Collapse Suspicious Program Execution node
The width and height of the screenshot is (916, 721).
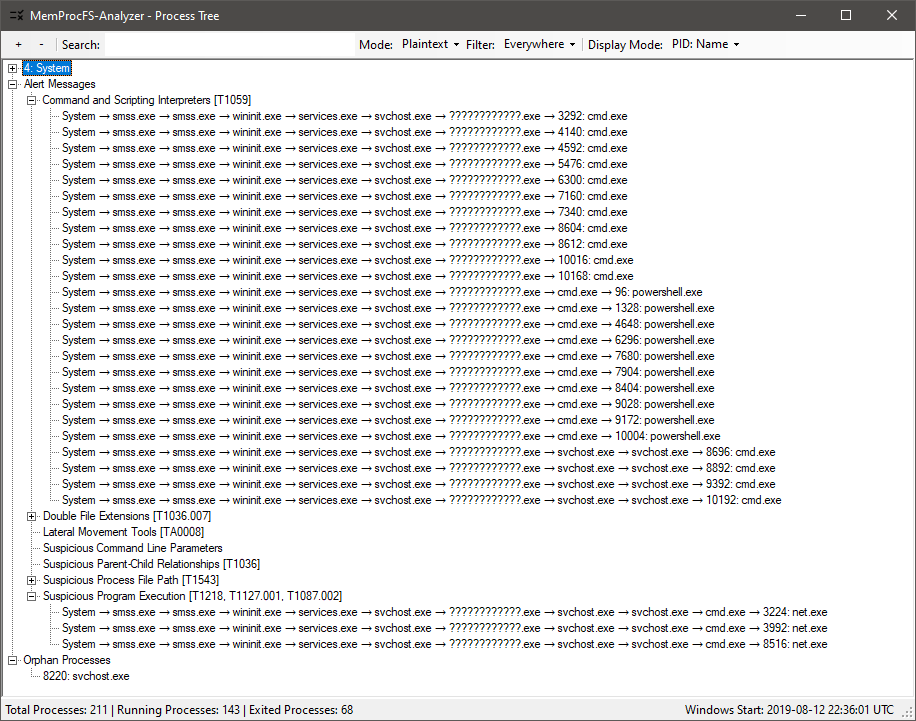[32, 597]
